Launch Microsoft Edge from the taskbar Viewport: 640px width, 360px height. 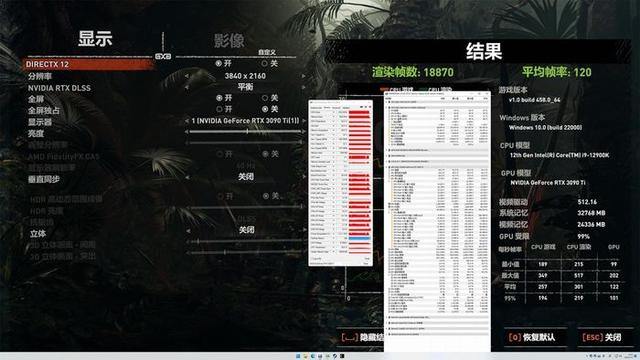313,356
